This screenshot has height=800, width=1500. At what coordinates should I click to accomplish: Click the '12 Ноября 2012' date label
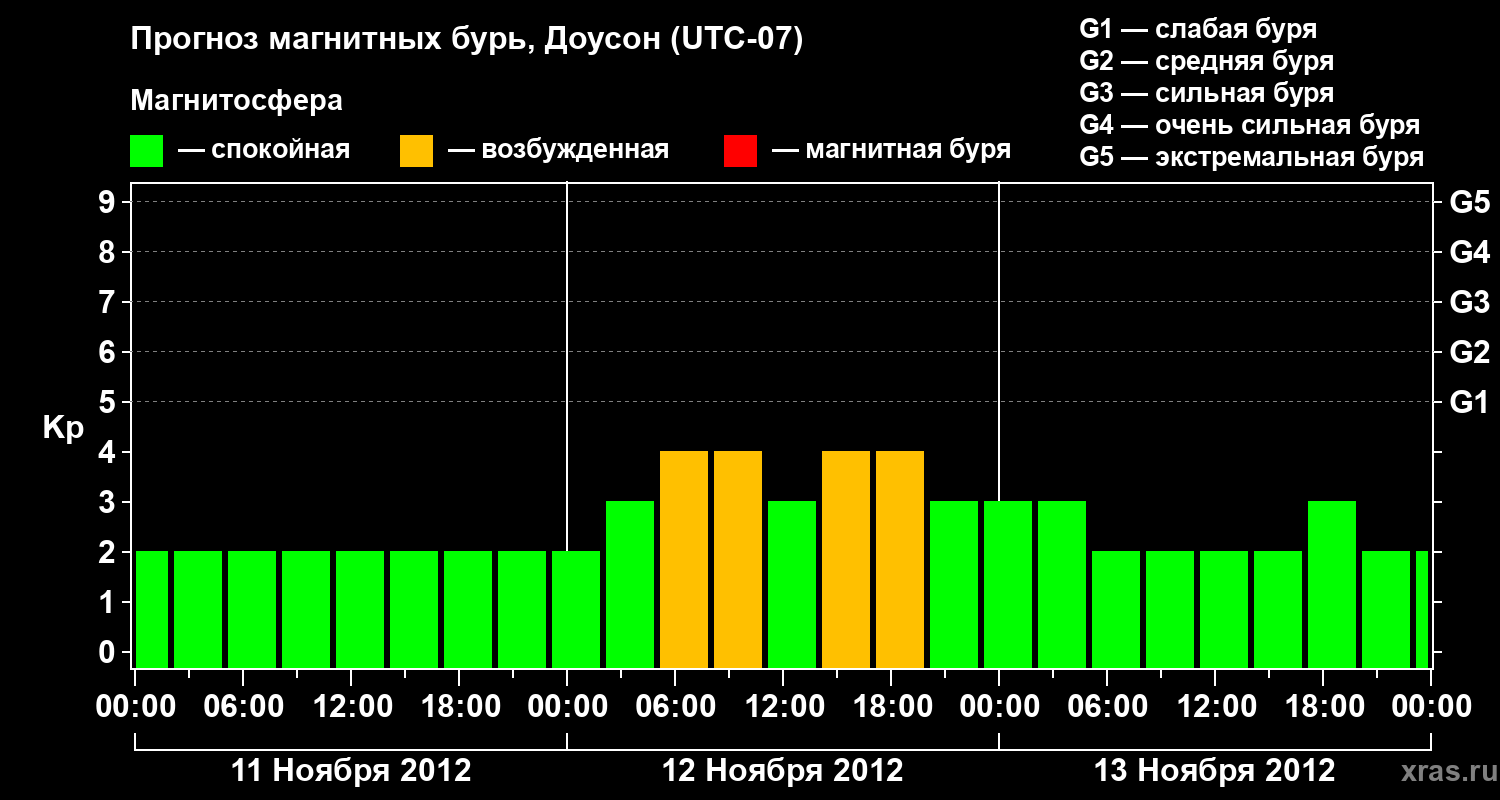coord(783,771)
